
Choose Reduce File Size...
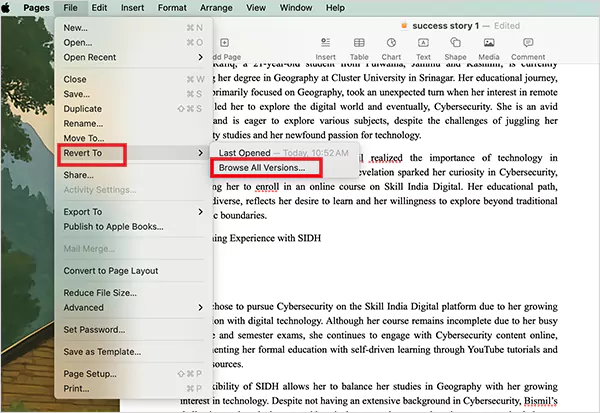point(133,293)
